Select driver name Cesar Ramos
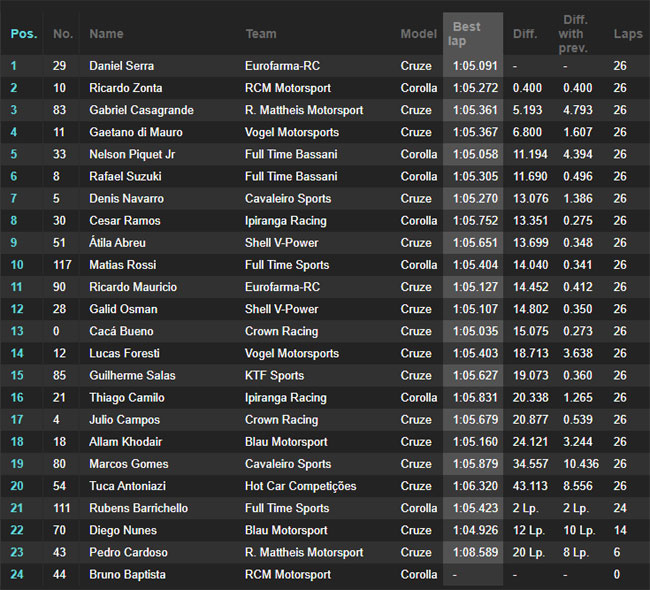 pos(125,221)
